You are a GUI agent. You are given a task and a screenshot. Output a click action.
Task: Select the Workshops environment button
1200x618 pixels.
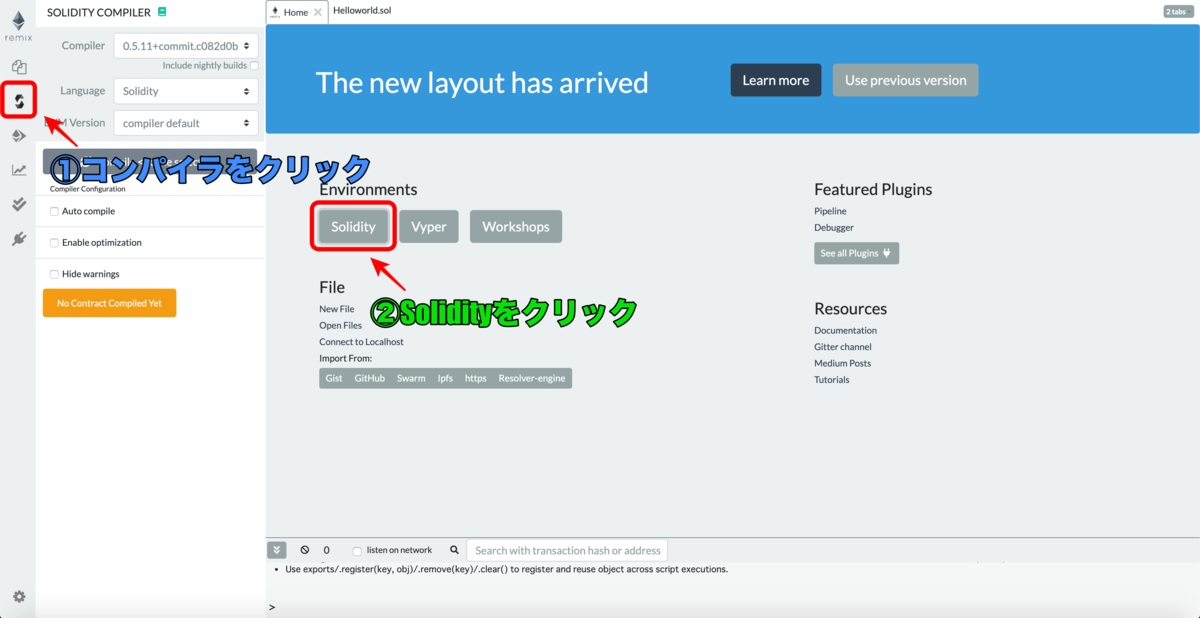click(516, 227)
